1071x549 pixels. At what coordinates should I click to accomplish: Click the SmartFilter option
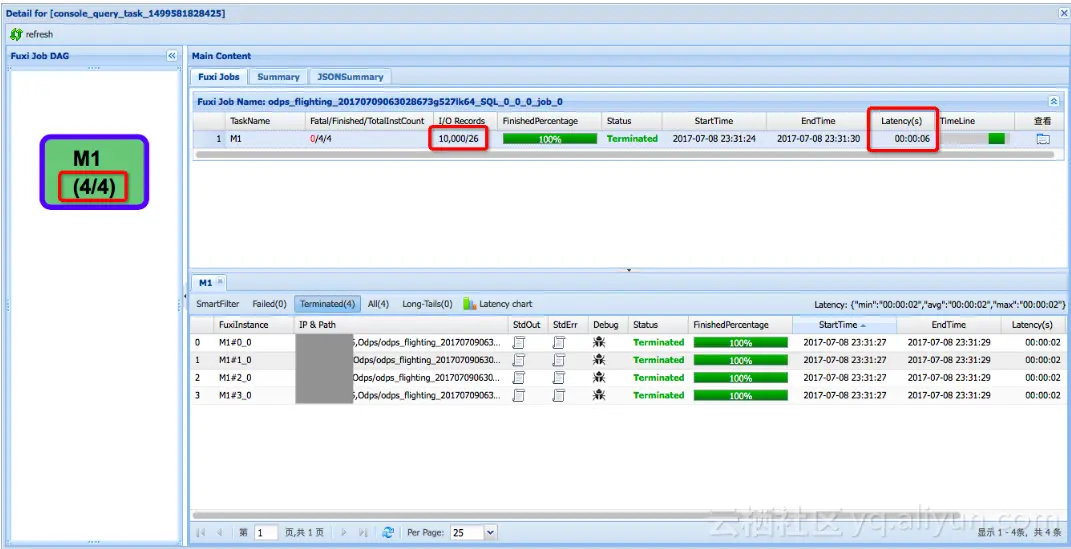[218, 304]
